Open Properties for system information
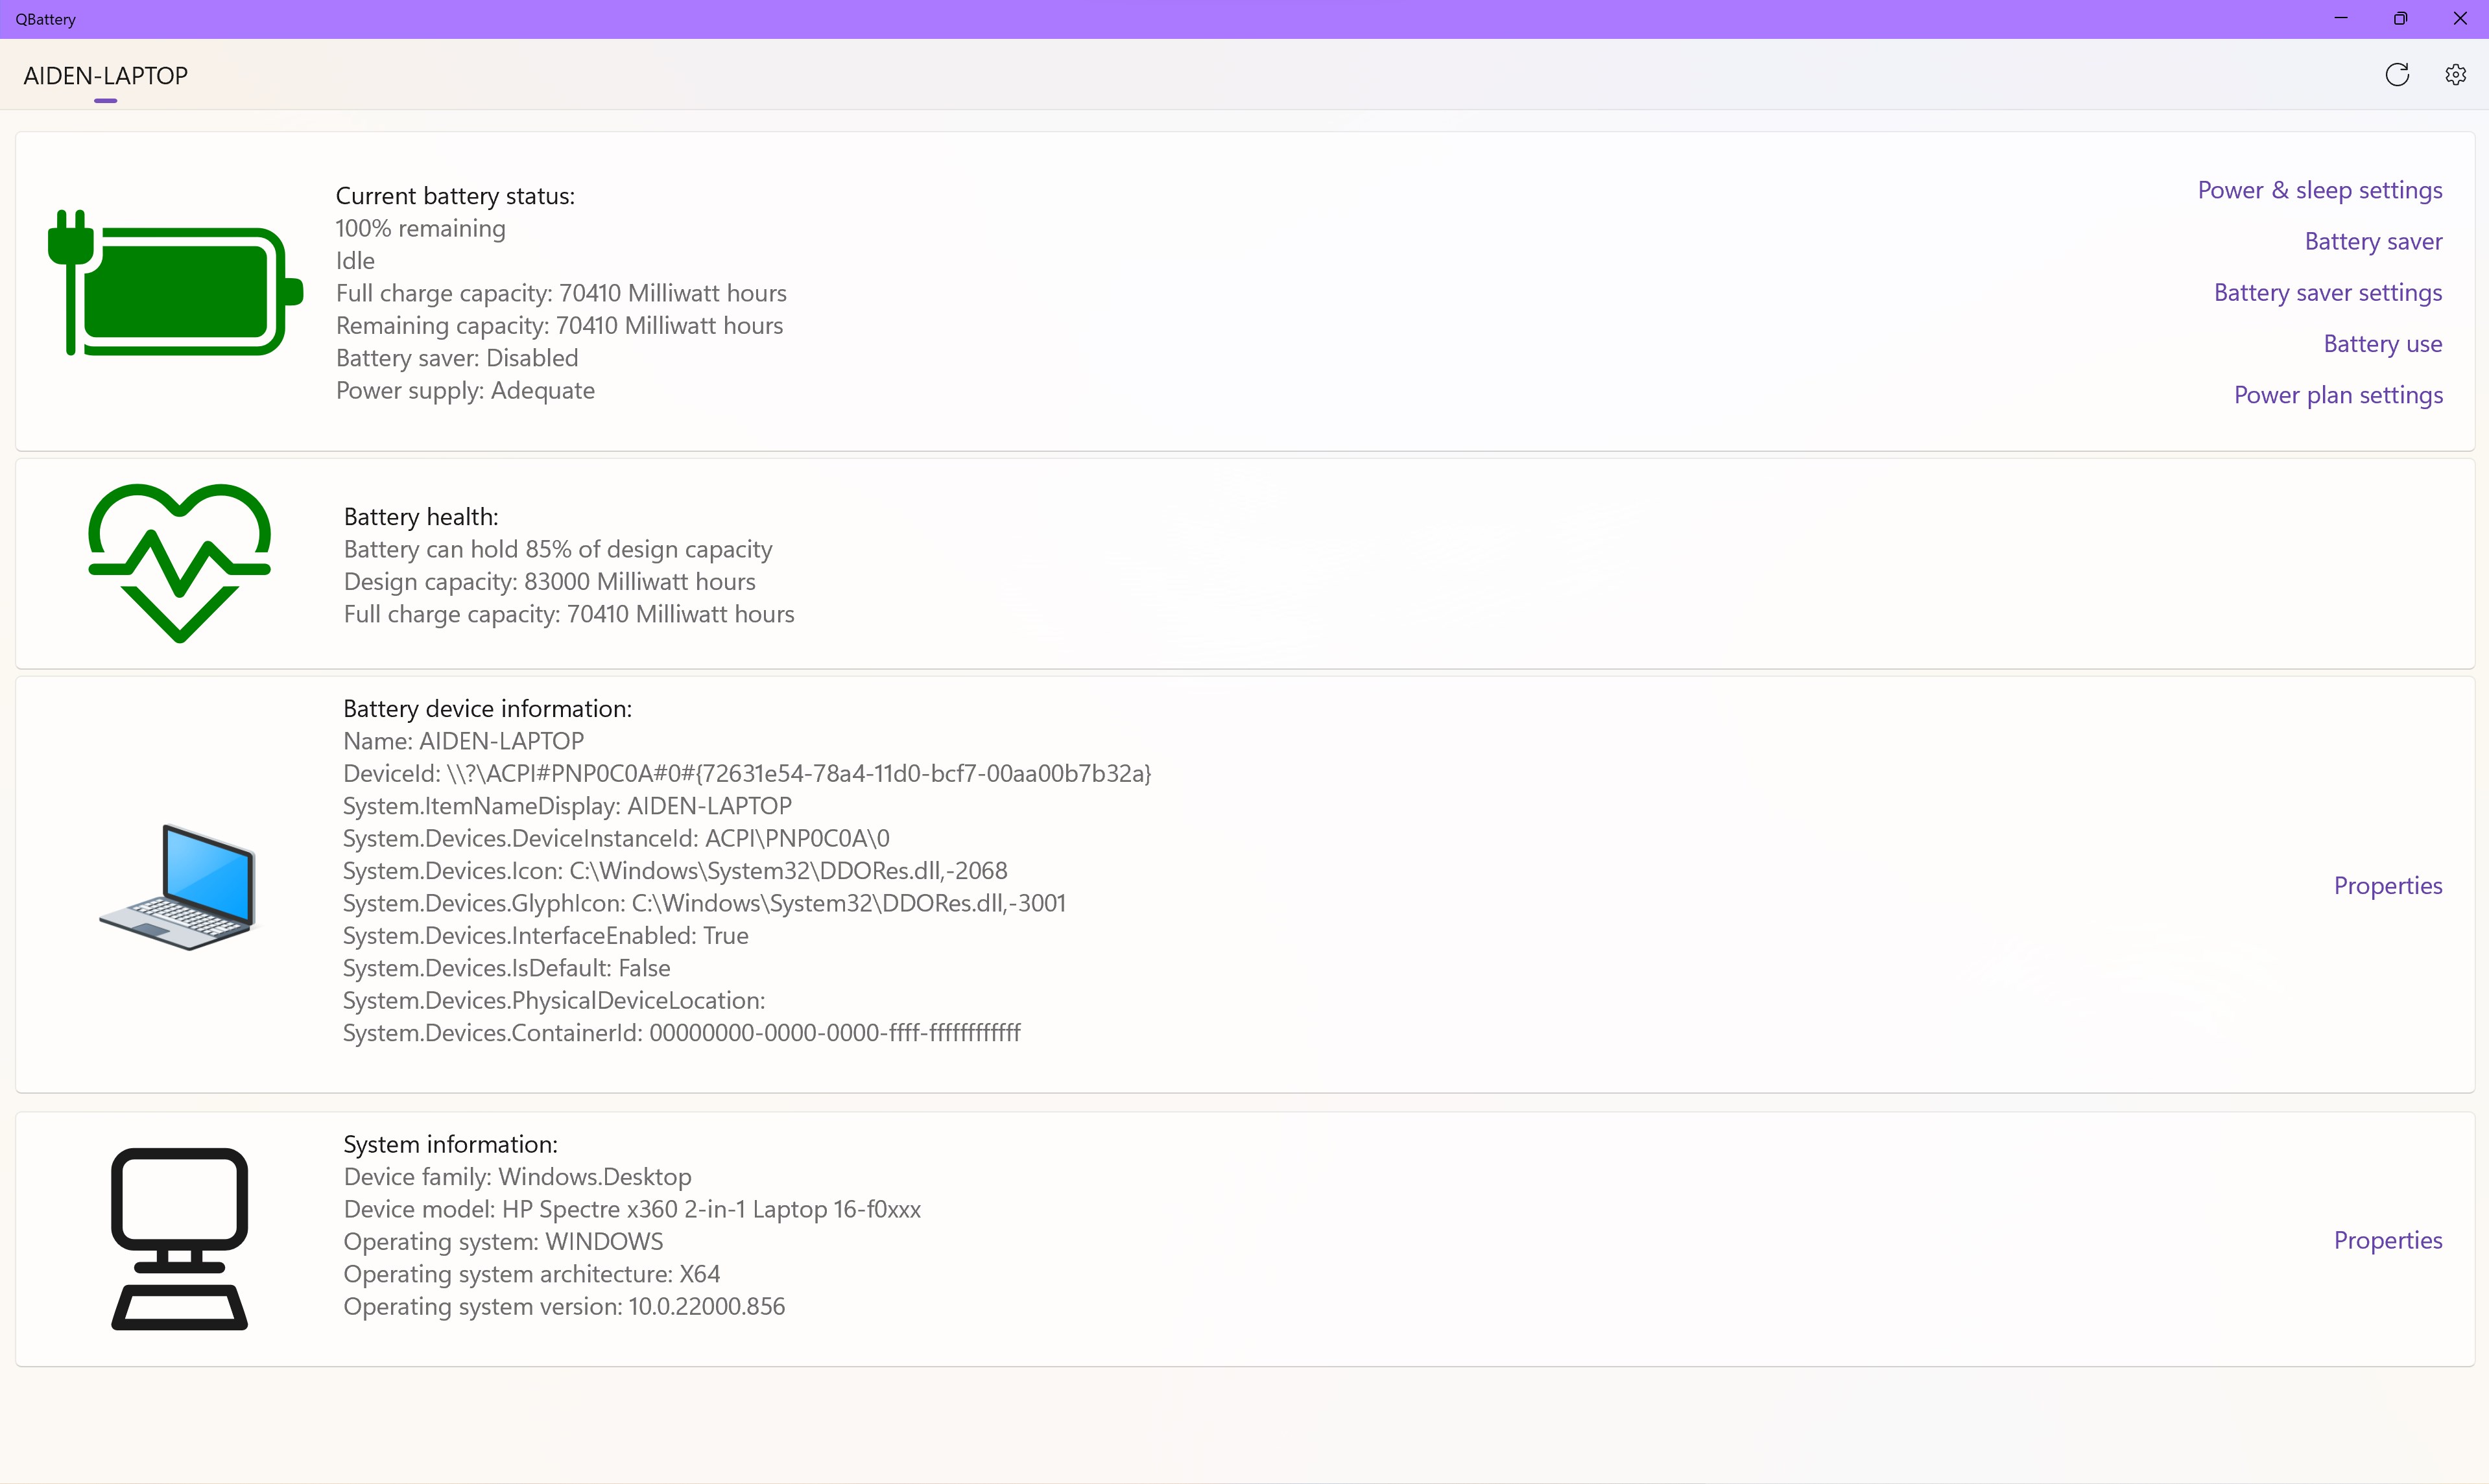 tap(2387, 1240)
